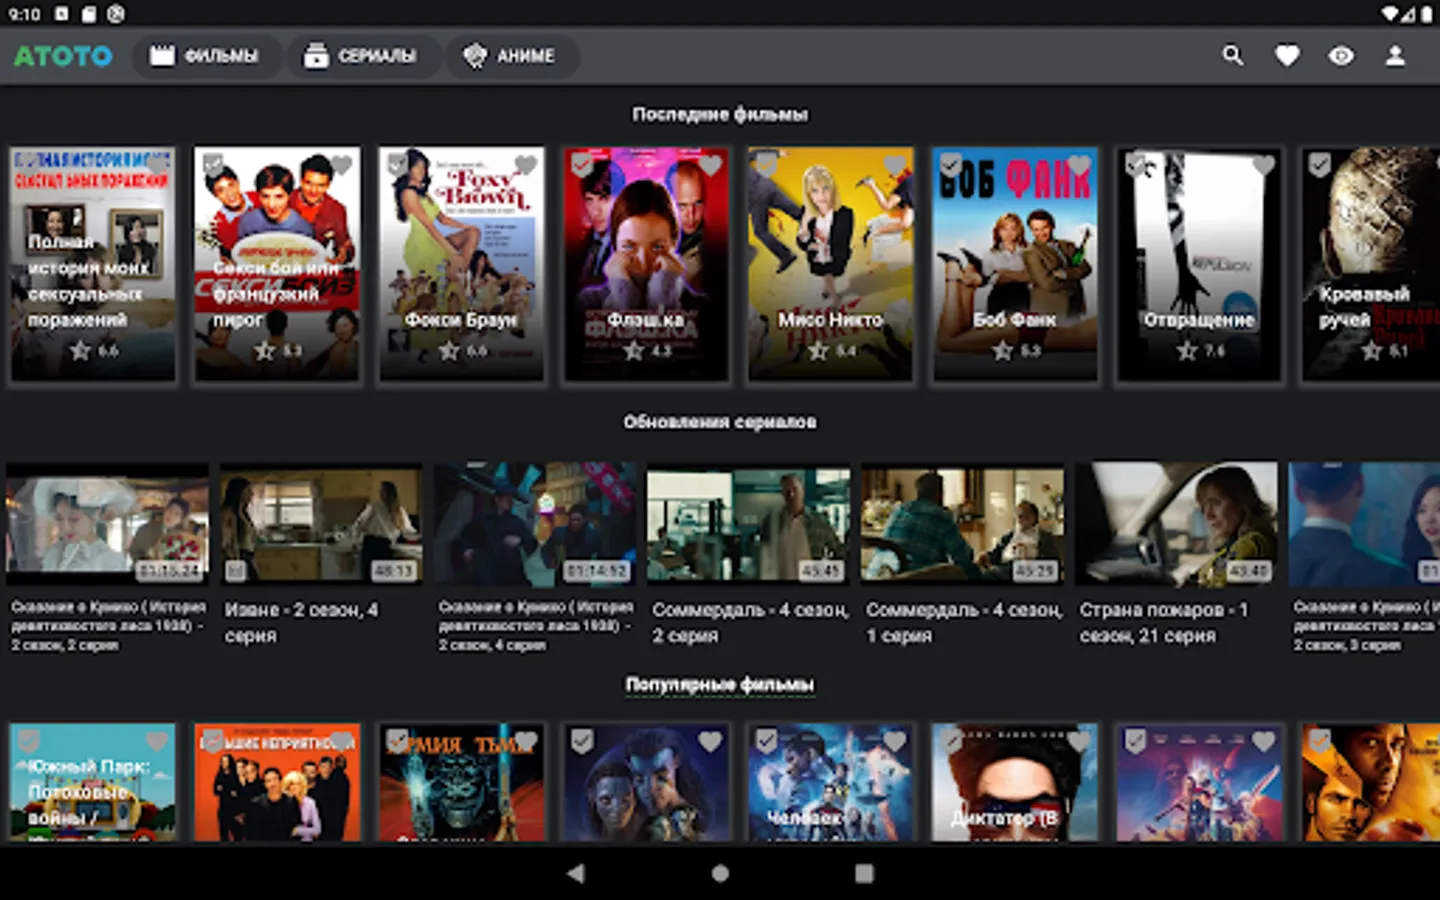Tap the heart on the Мисс Никто poster

click(x=895, y=165)
